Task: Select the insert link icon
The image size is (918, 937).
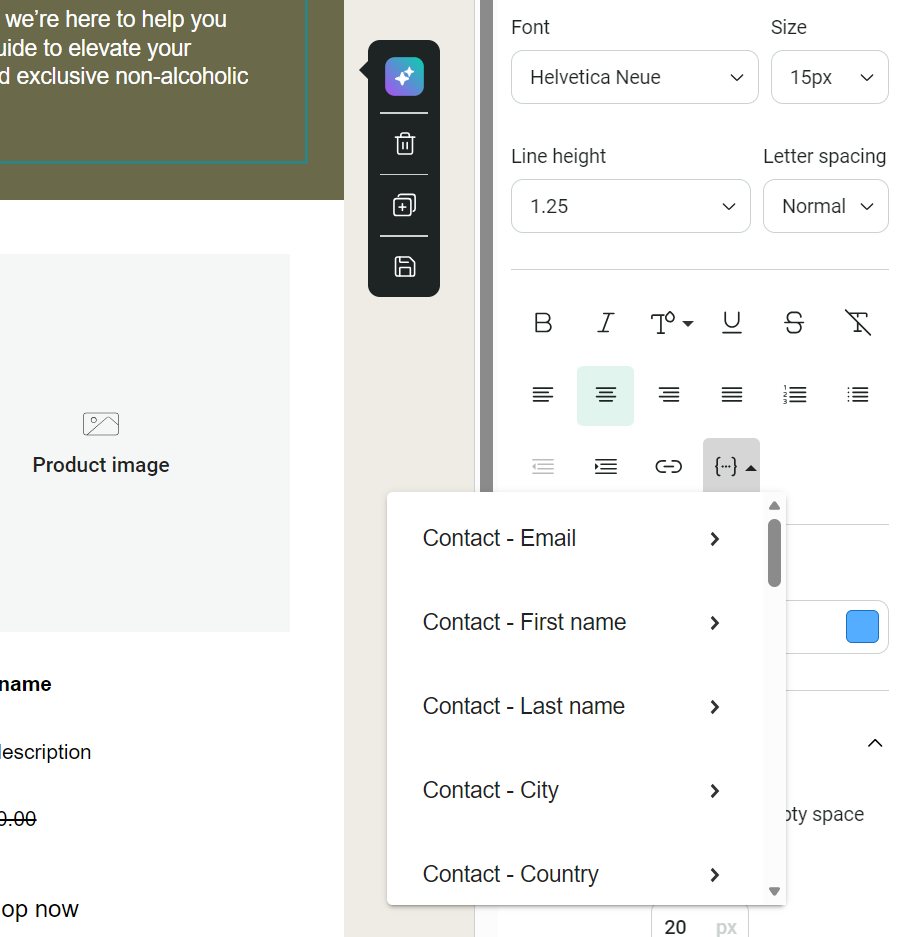Action: [668, 465]
